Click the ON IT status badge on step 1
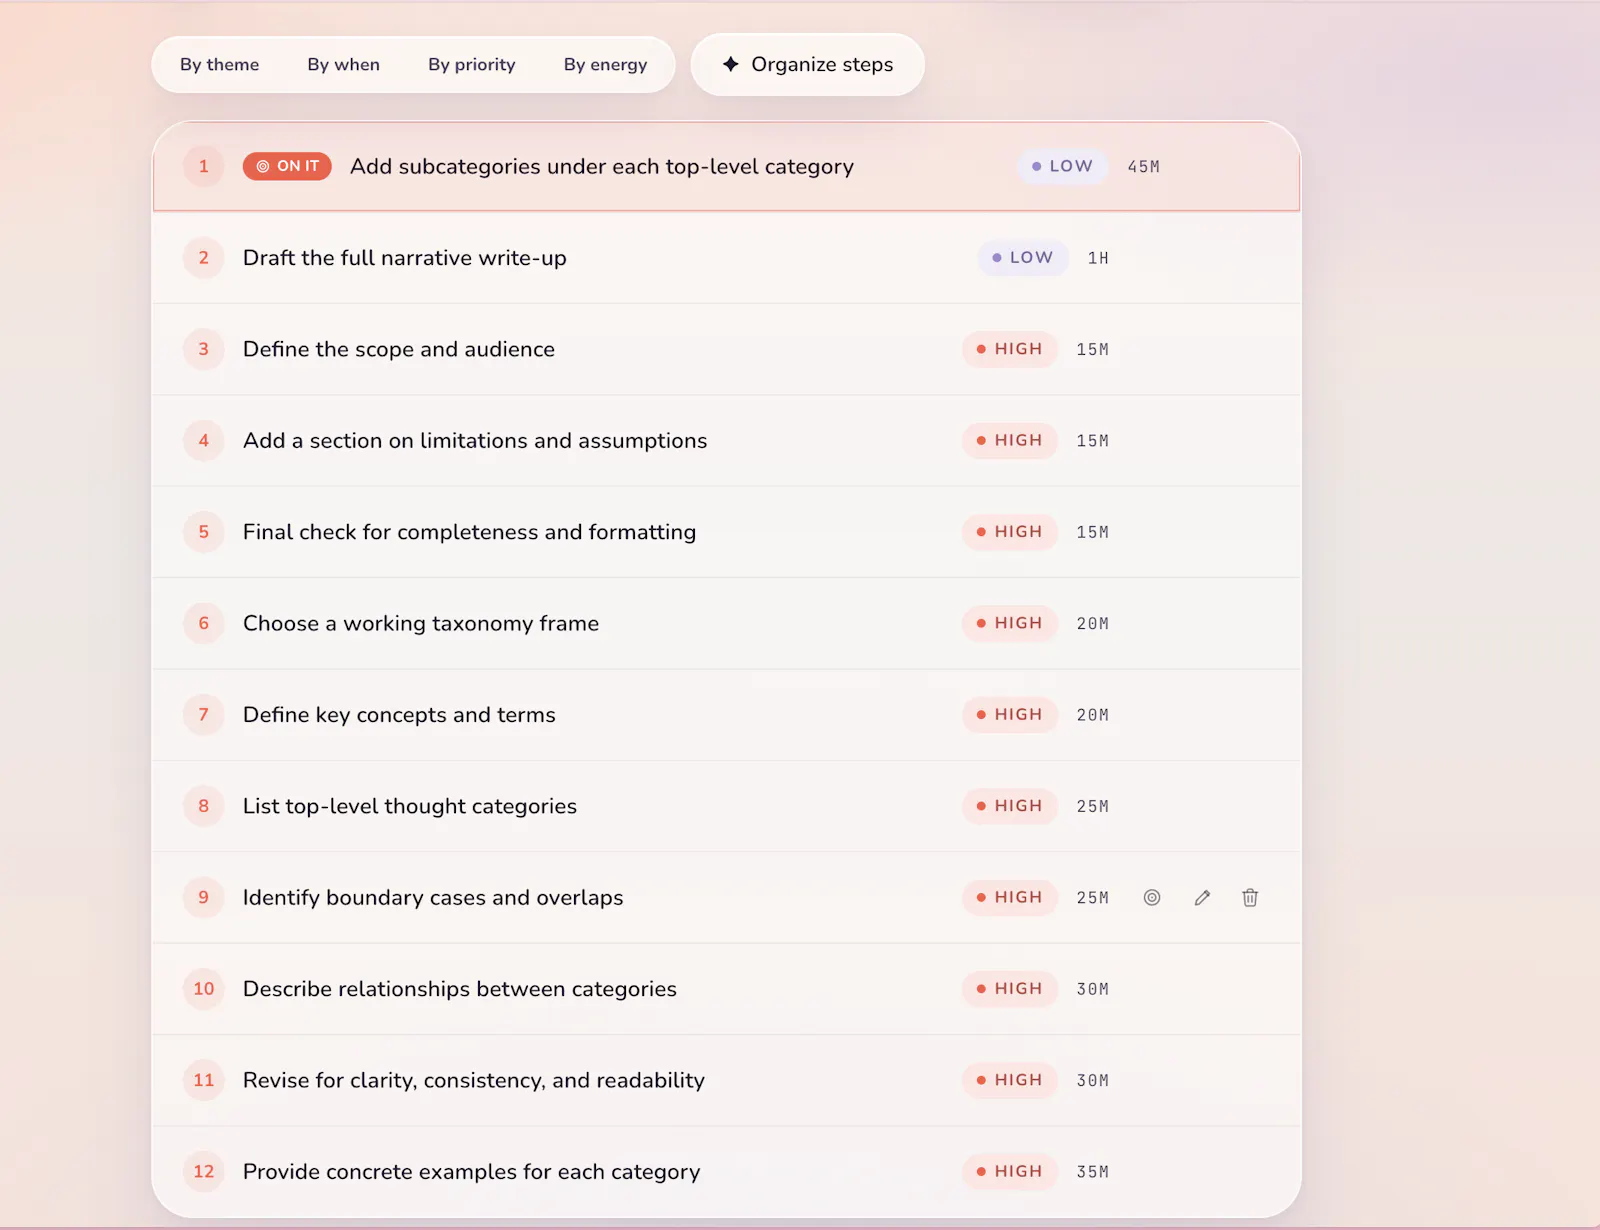The height and width of the screenshot is (1230, 1600). pos(287,166)
